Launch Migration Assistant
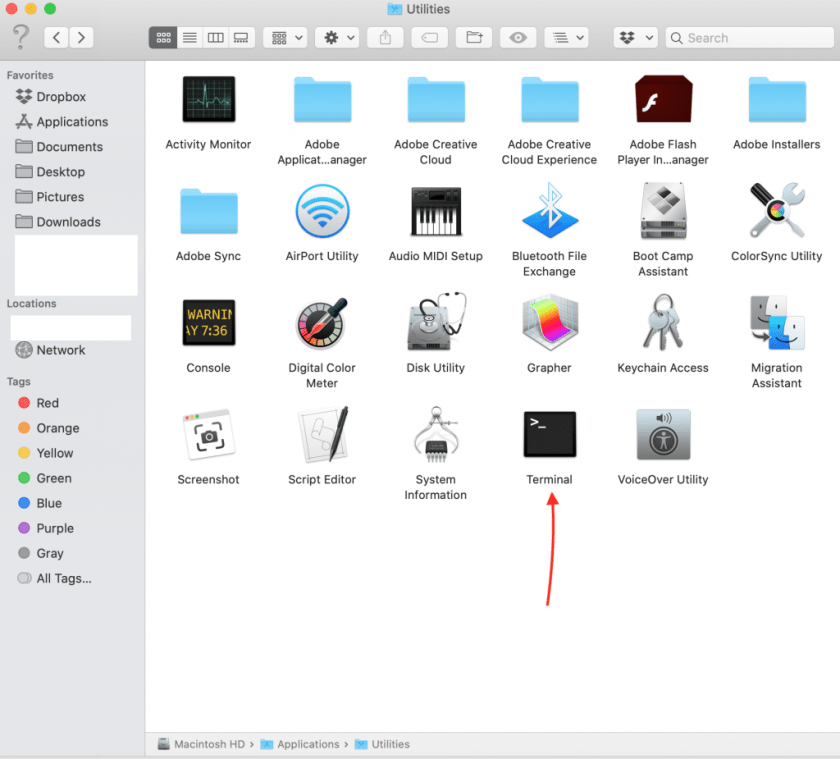This screenshot has height=759, width=840. [x=777, y=323]
